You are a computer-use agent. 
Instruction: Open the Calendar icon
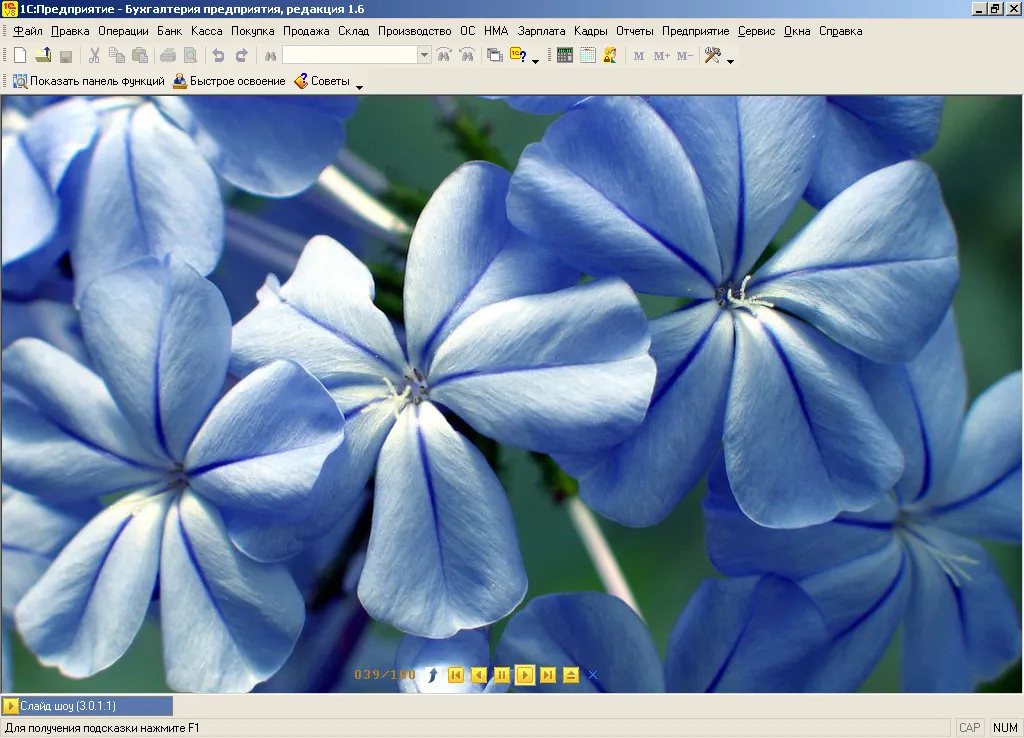coord(588,56)
